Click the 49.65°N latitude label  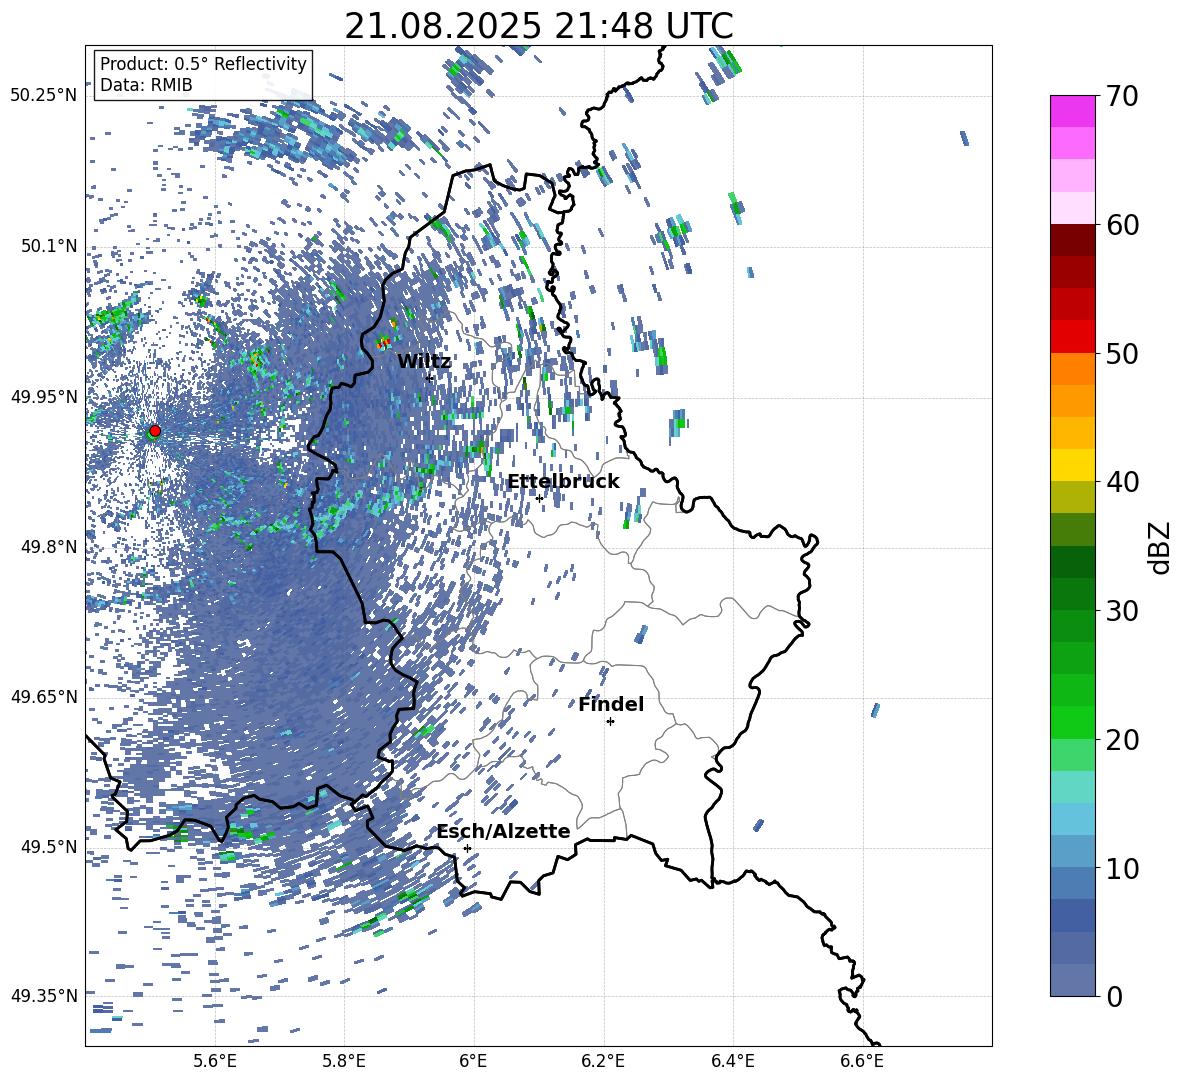point(44,696)
